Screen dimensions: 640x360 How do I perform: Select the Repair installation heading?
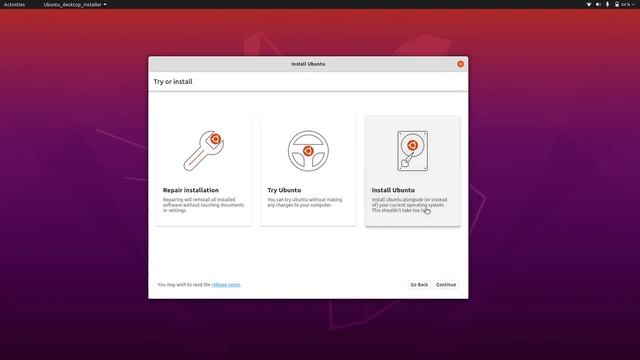[x=191, y=190]
